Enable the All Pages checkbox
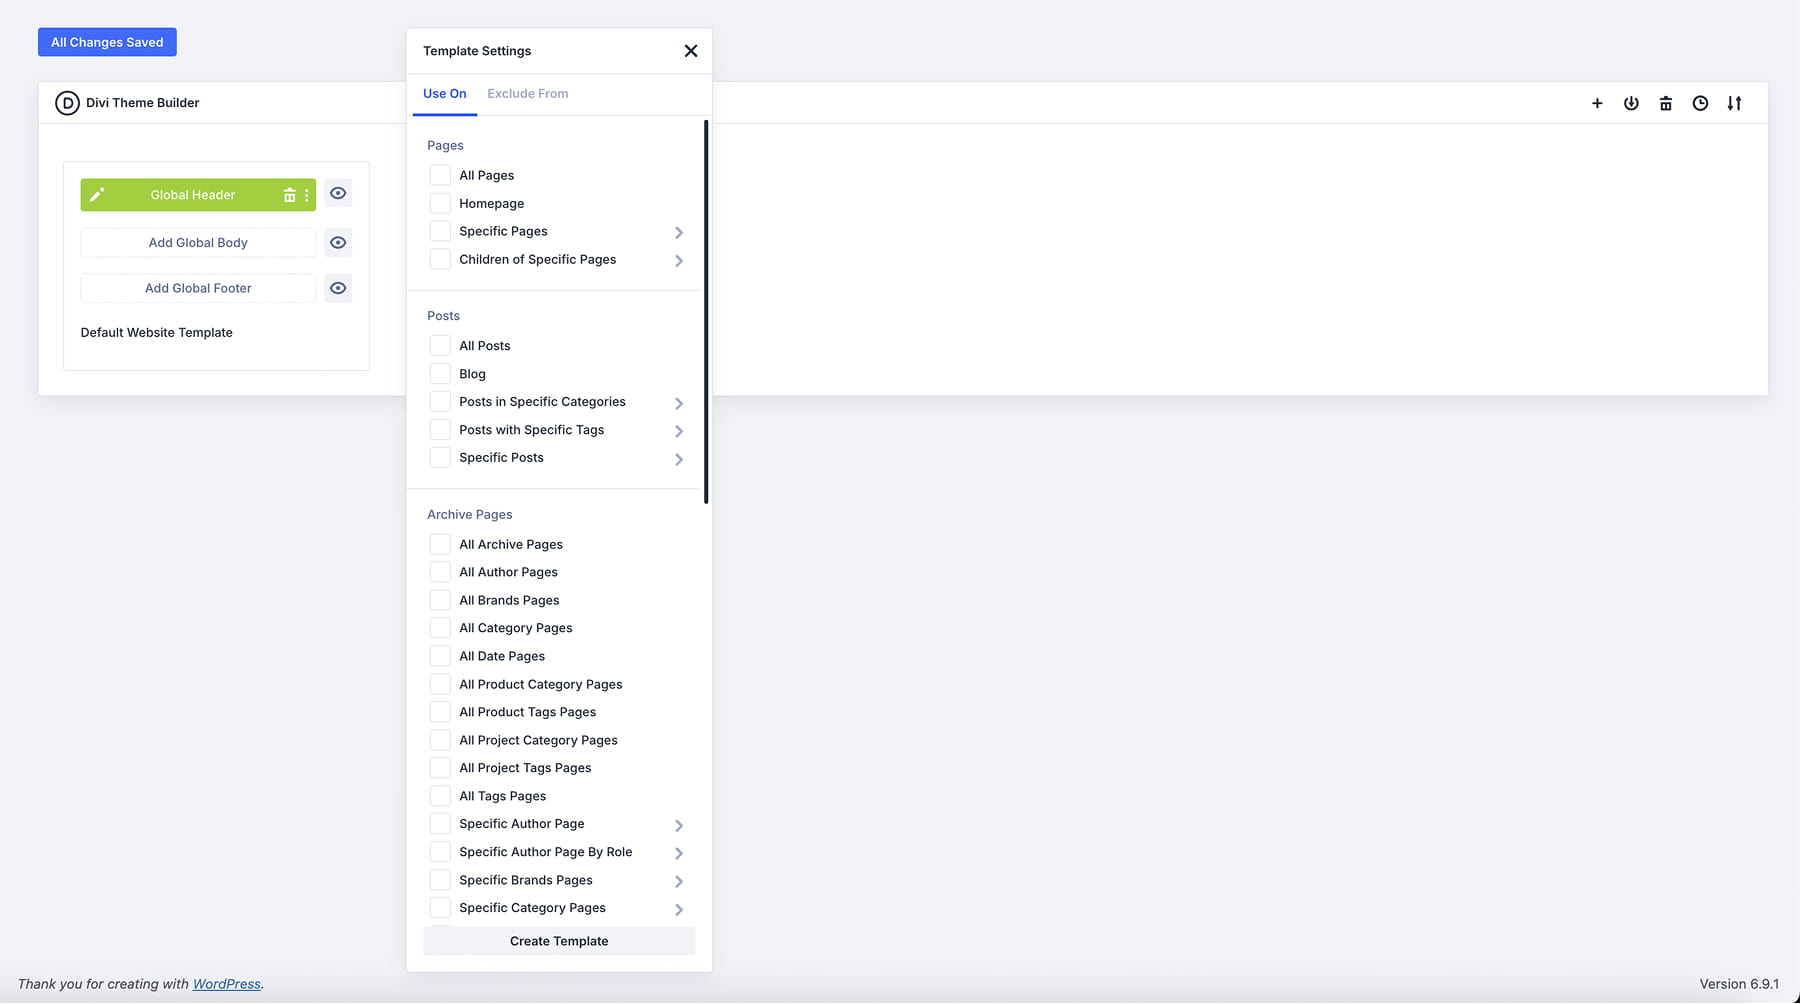The width and height of the screenshot is (1800, 1004). point(440,175)
